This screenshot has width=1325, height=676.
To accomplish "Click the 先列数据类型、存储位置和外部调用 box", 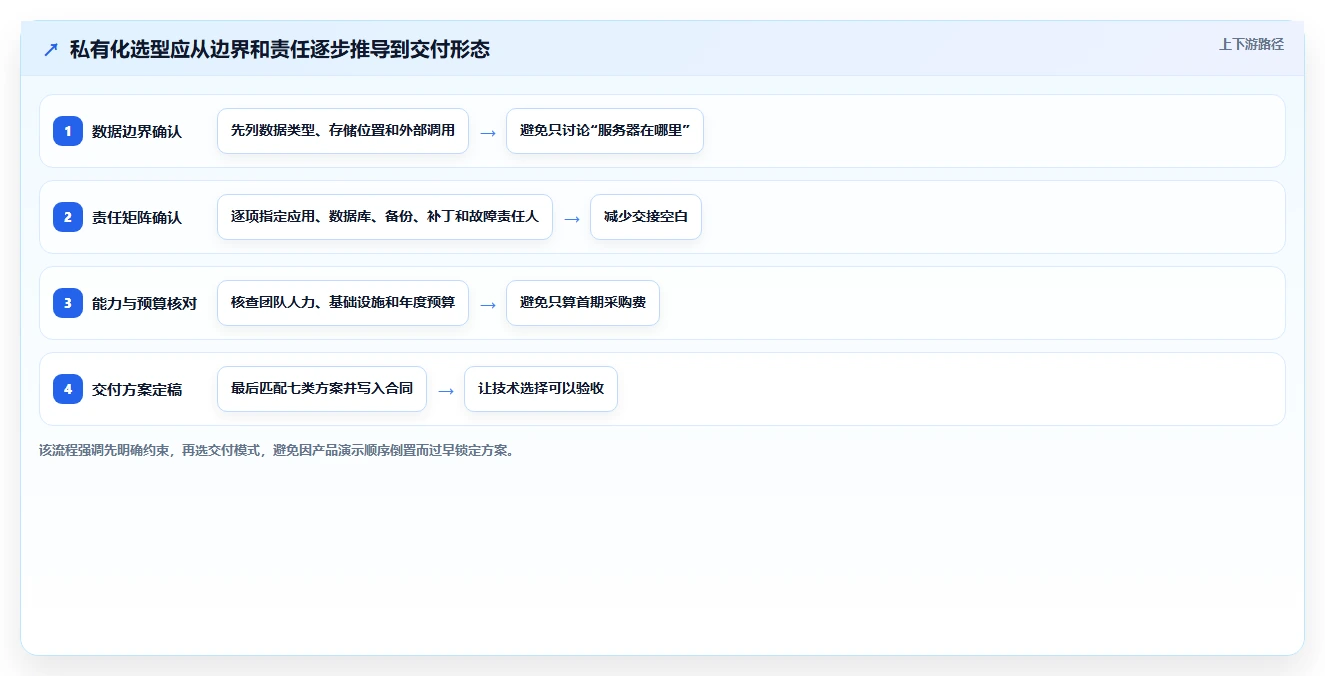I will click(343, 131).
